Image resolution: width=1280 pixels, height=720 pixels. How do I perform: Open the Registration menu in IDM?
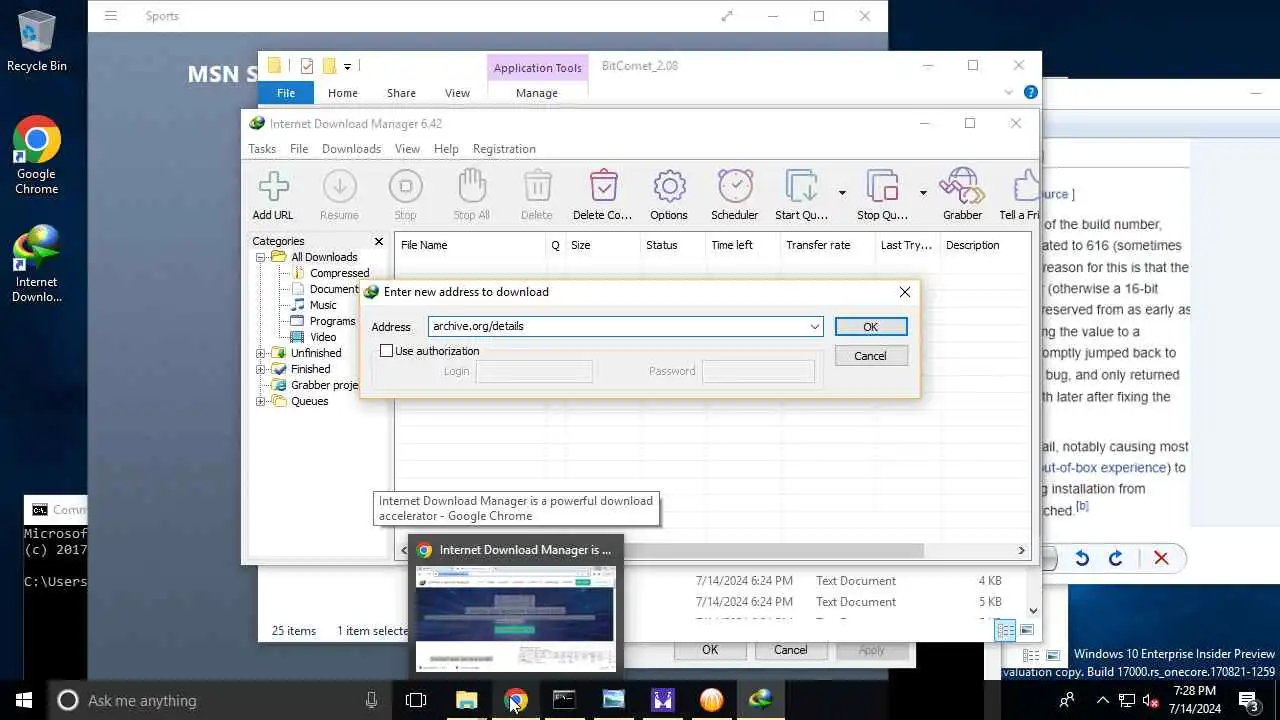tap(504, 148)
